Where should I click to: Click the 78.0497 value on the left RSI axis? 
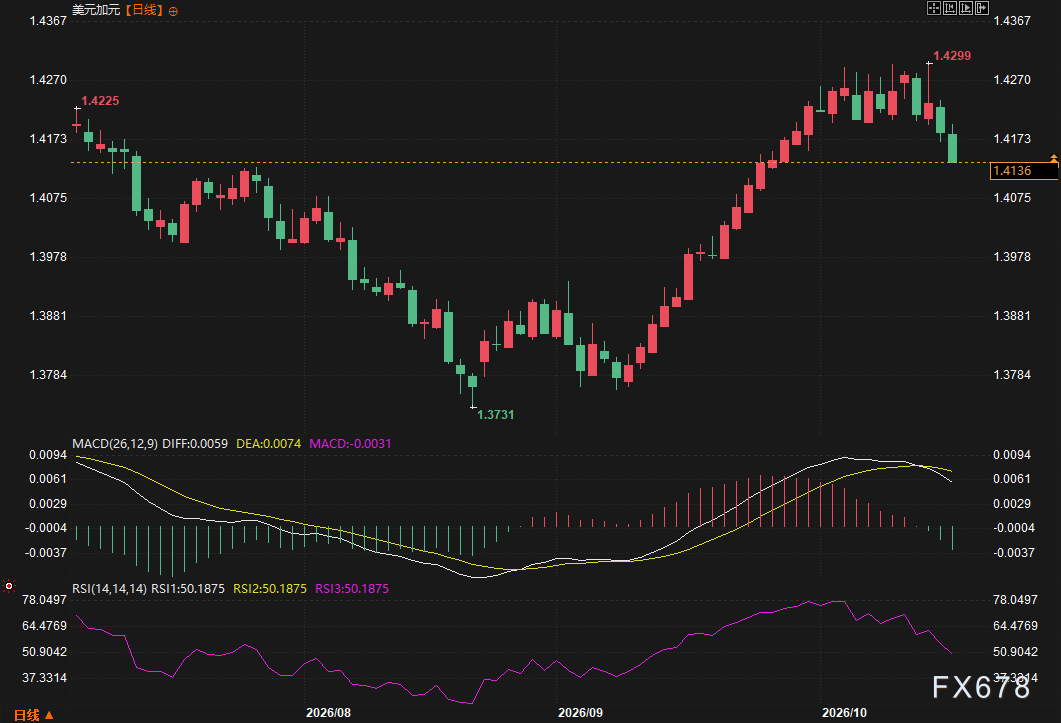pyautogui.click(x=45, y=599)
